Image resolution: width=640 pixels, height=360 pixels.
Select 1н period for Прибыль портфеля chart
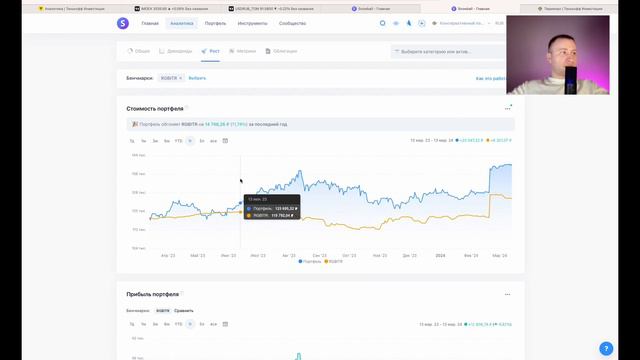[x=143, y=324]
